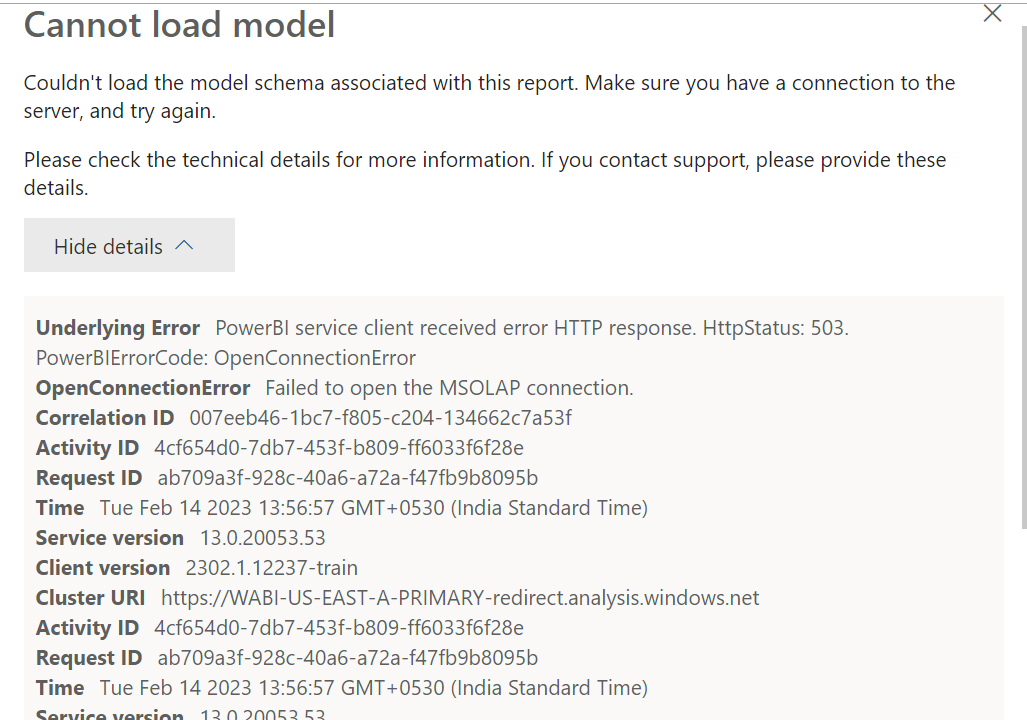Click Client version value 2302.1.12237-train
Screen dimensions: 1027x720
272,568
